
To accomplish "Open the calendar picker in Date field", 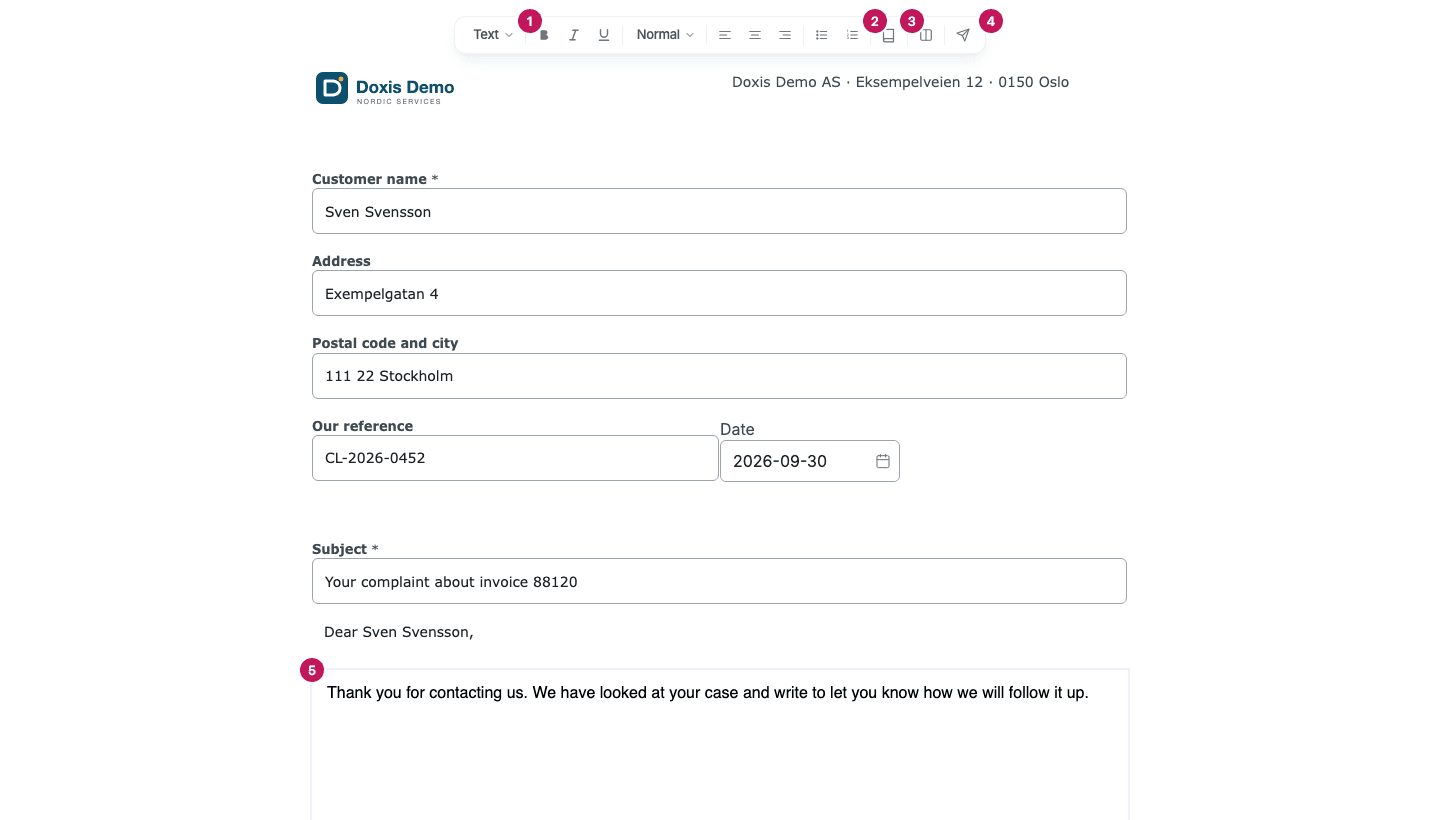I will 883,461.
